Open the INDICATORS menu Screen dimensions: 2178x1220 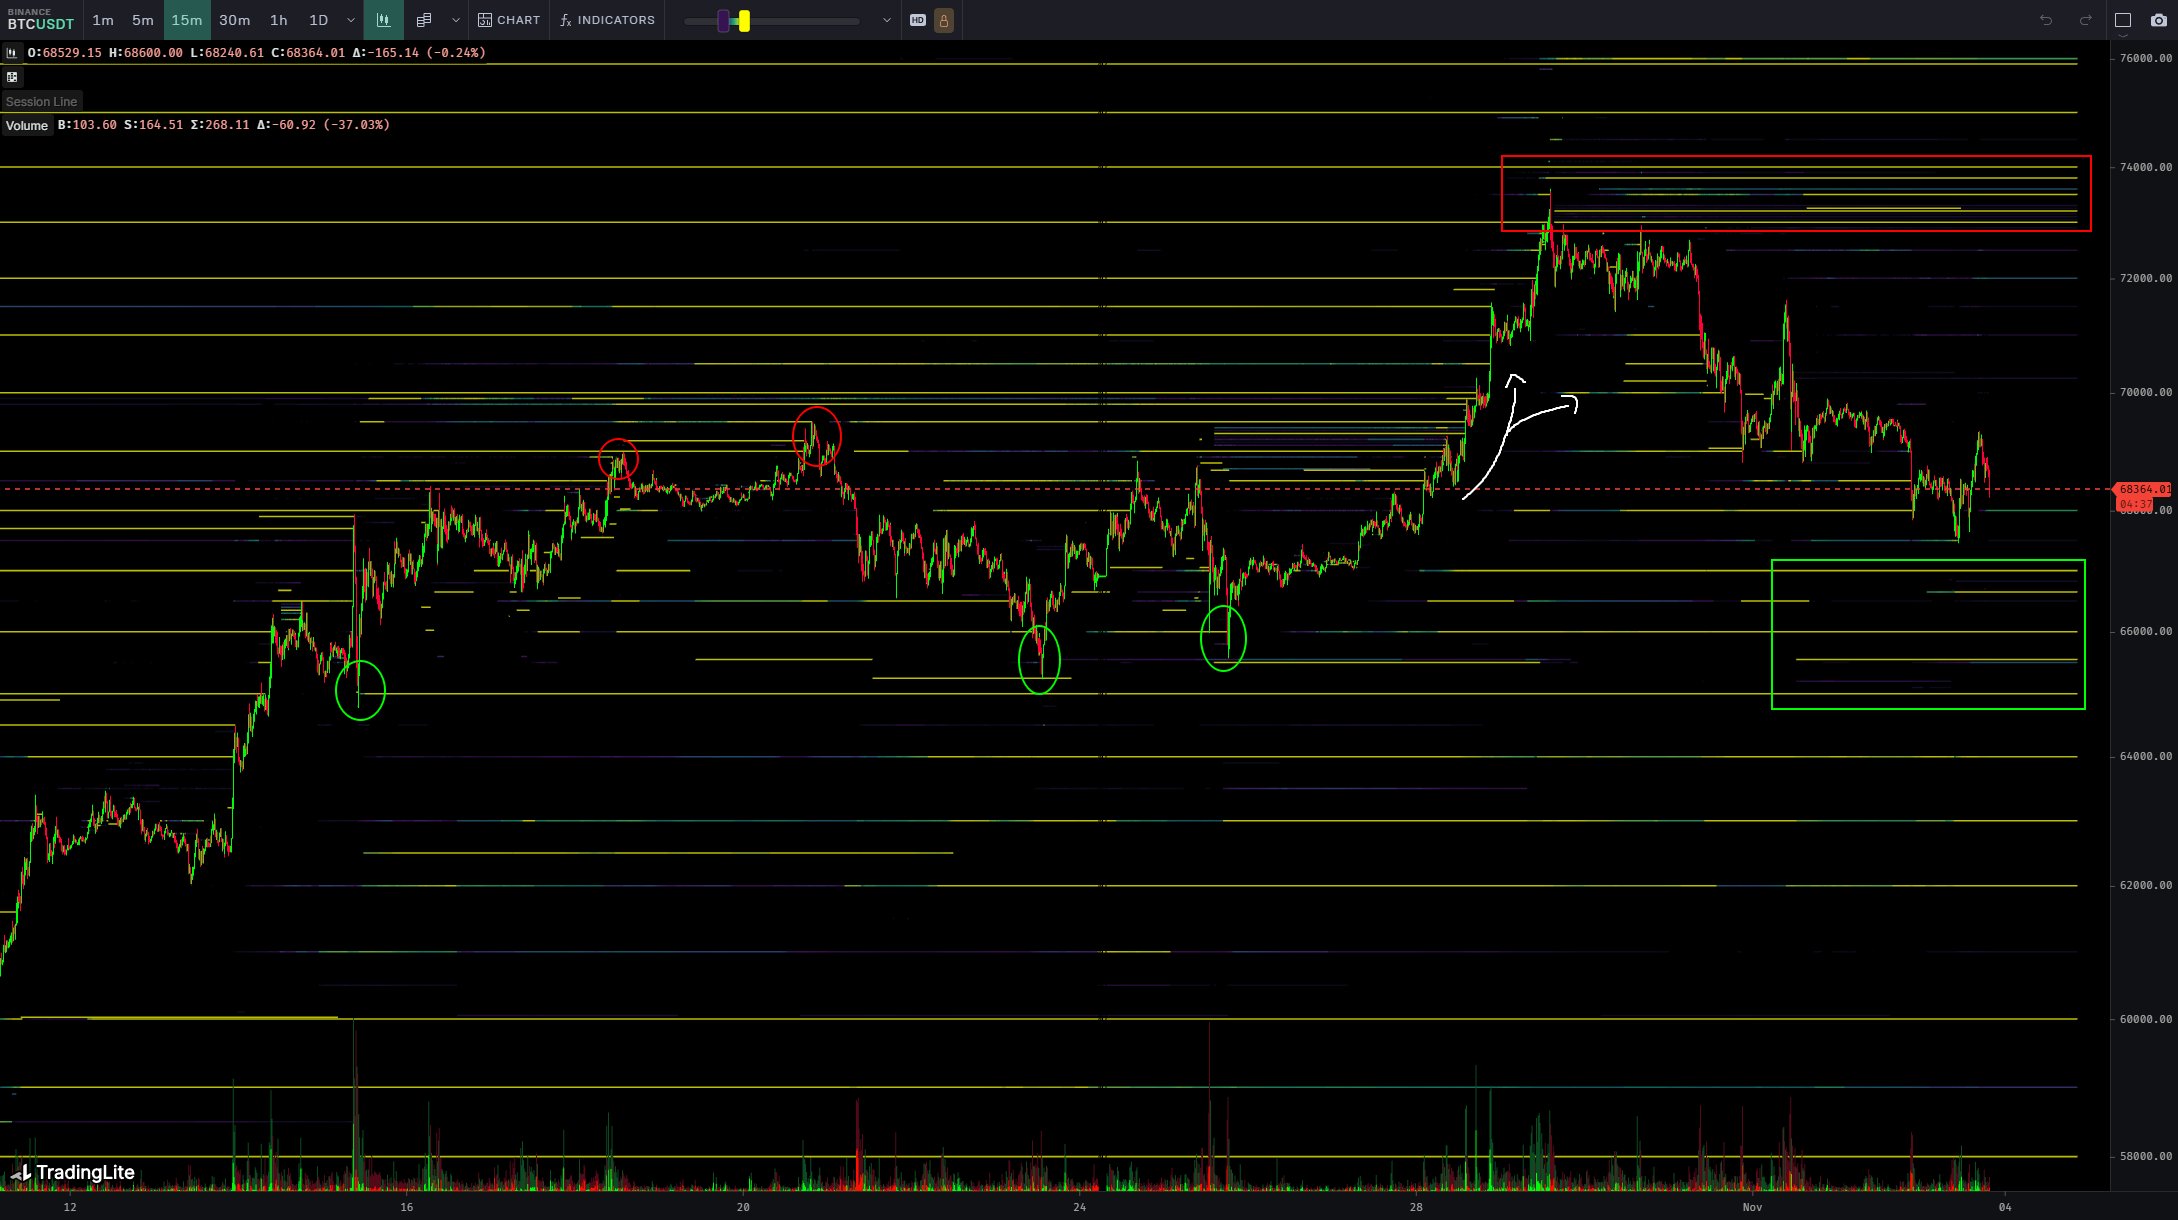tap(607, 20)
